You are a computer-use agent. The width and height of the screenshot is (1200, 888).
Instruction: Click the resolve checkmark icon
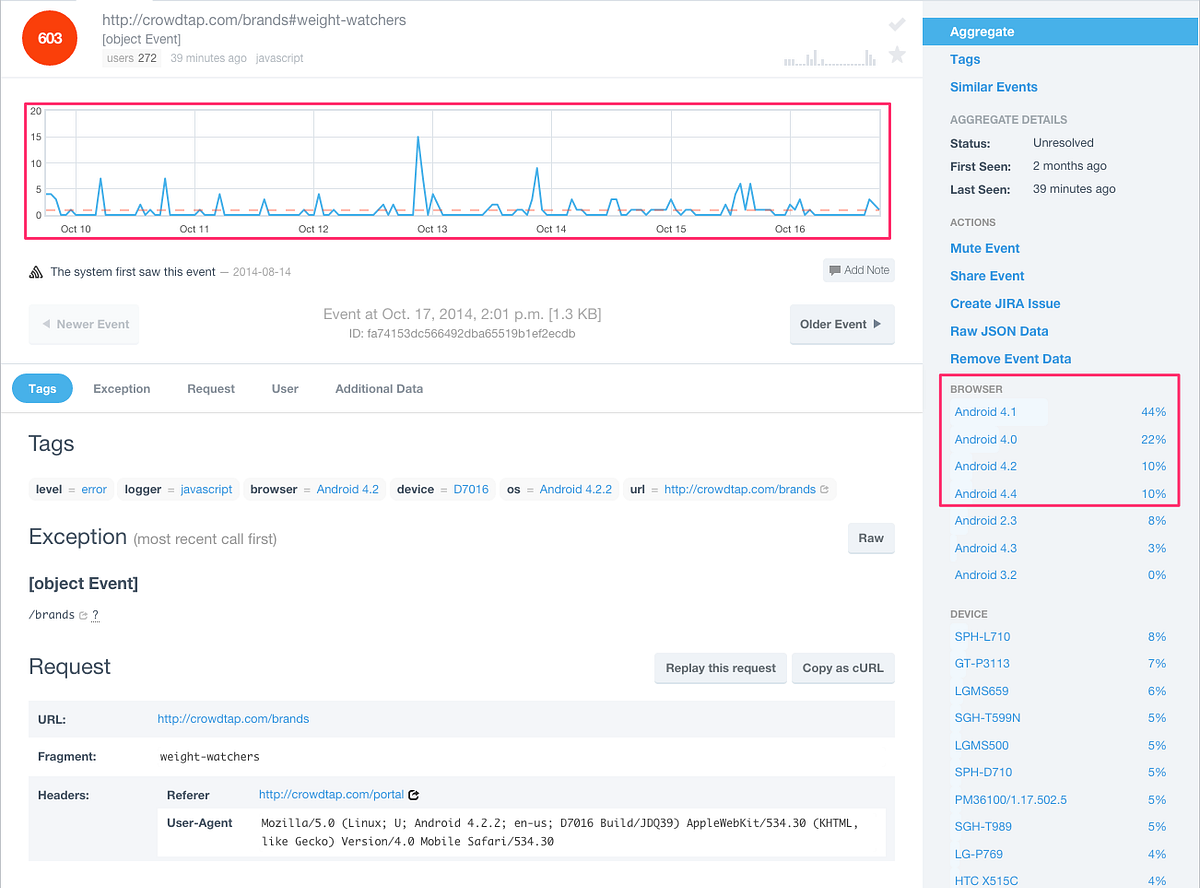(x=897, y=24)
